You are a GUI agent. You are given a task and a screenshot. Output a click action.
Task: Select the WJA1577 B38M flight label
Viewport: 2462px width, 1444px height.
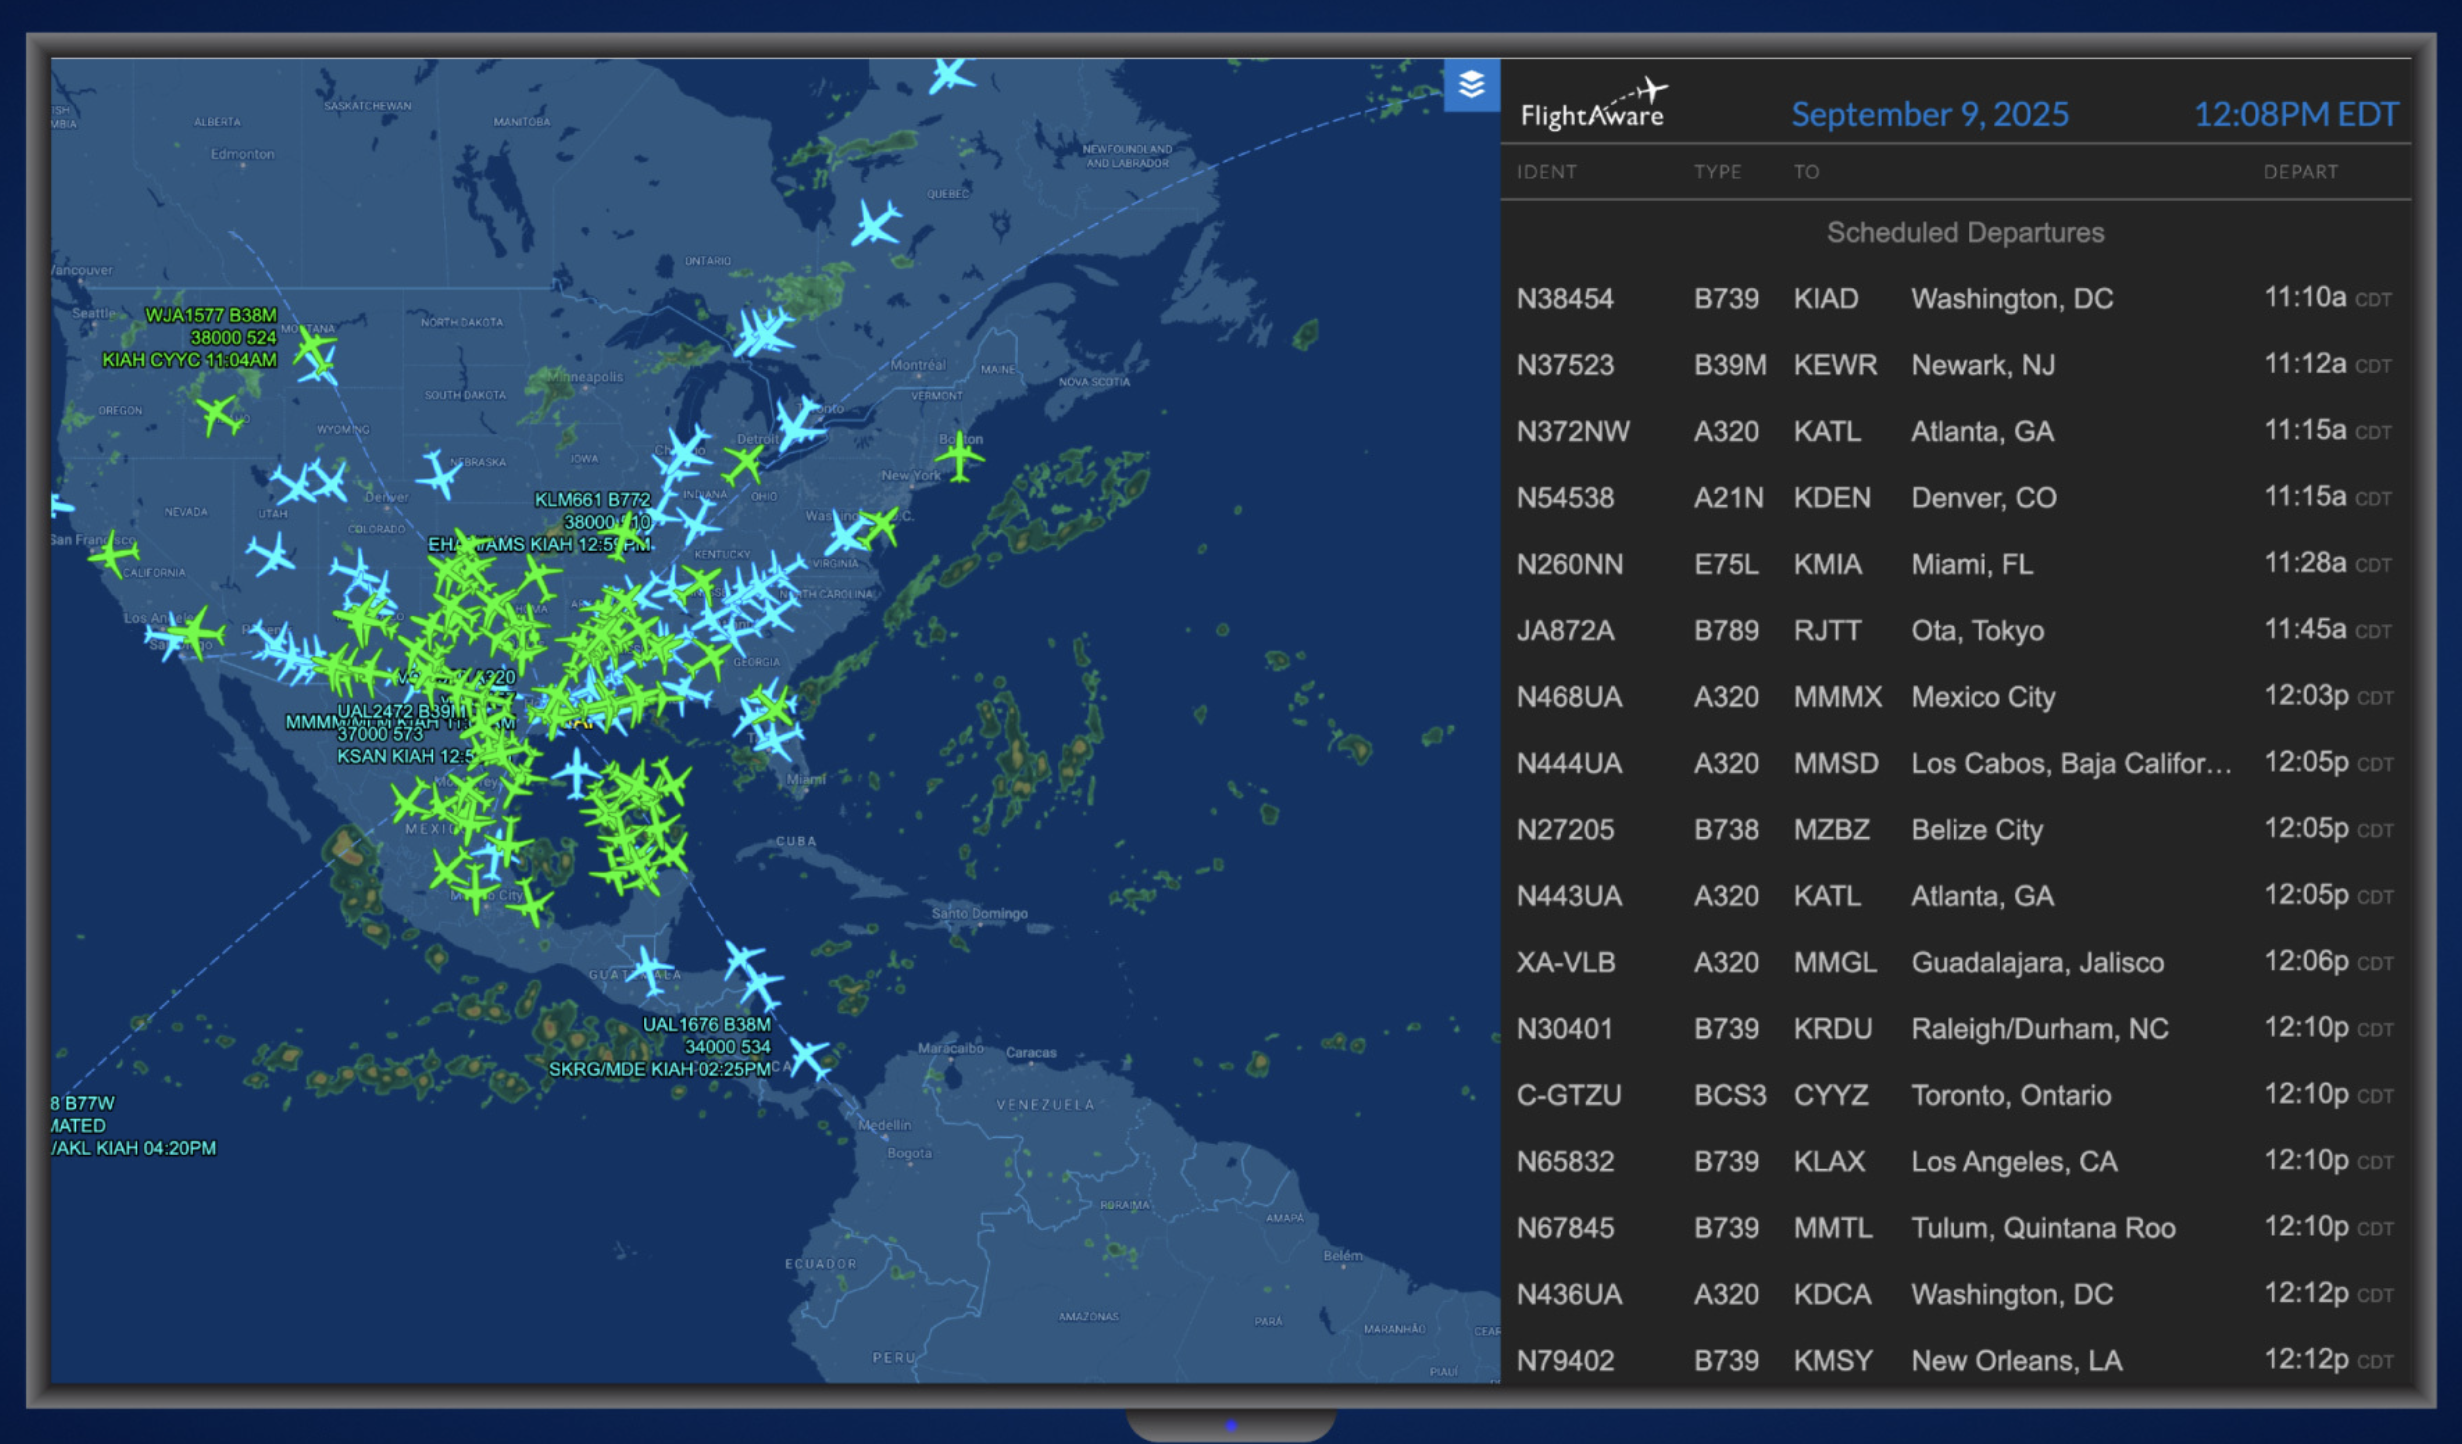point(190,338)
